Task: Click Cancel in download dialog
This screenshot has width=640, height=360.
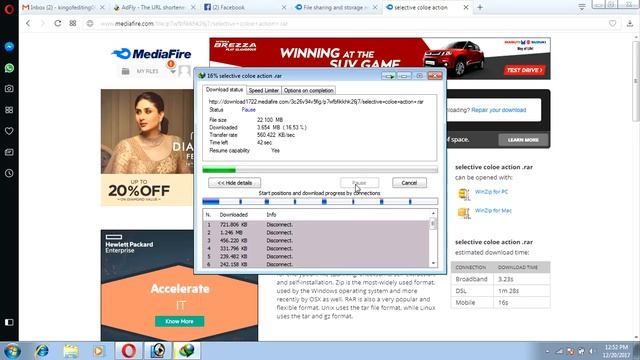Action: click(x=409, y=183)
